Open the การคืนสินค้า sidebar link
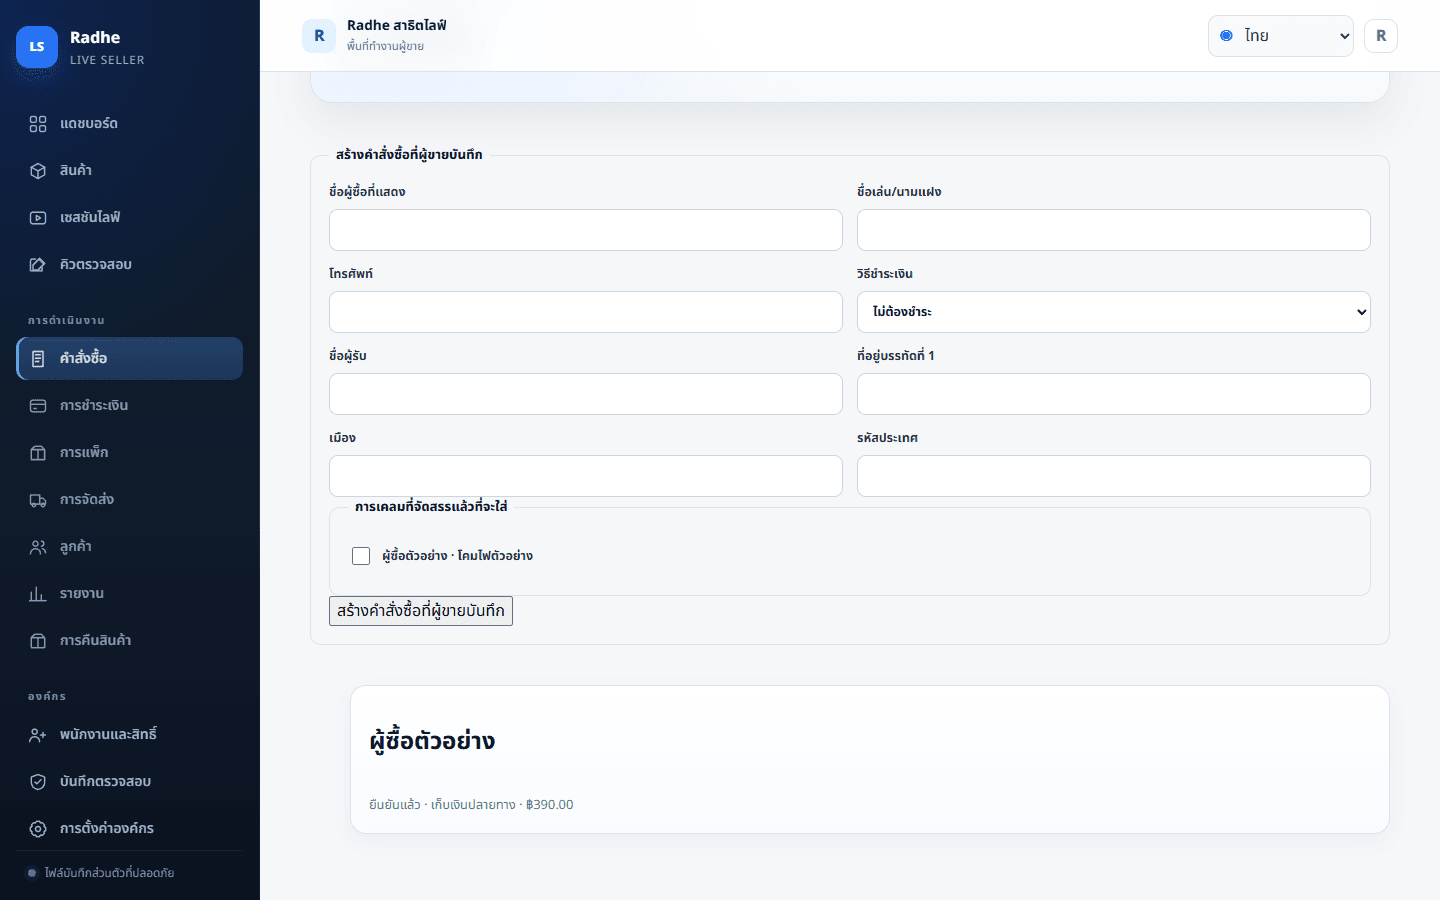The width and height of the screenshot is (1440, 900). tap(129, 641)
